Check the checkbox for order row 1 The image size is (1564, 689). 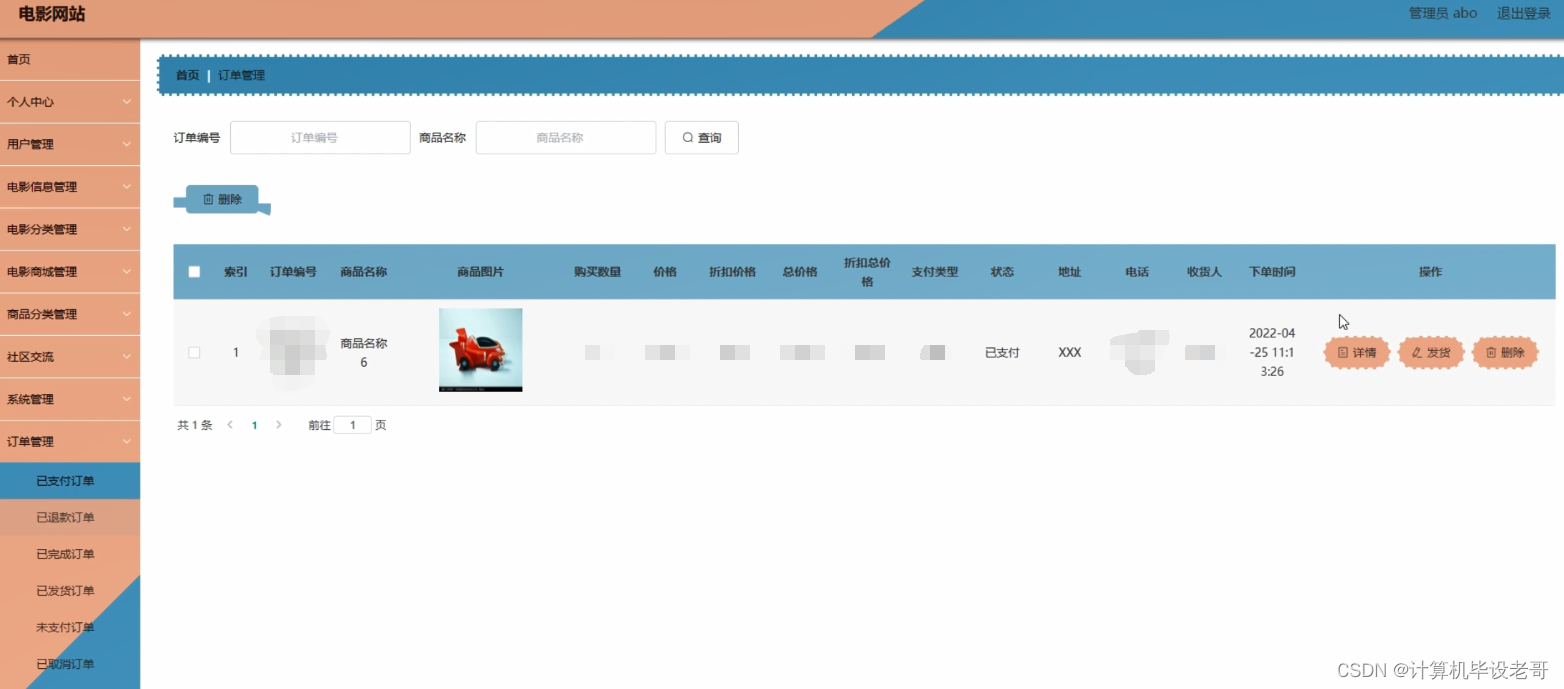point(194,352)
